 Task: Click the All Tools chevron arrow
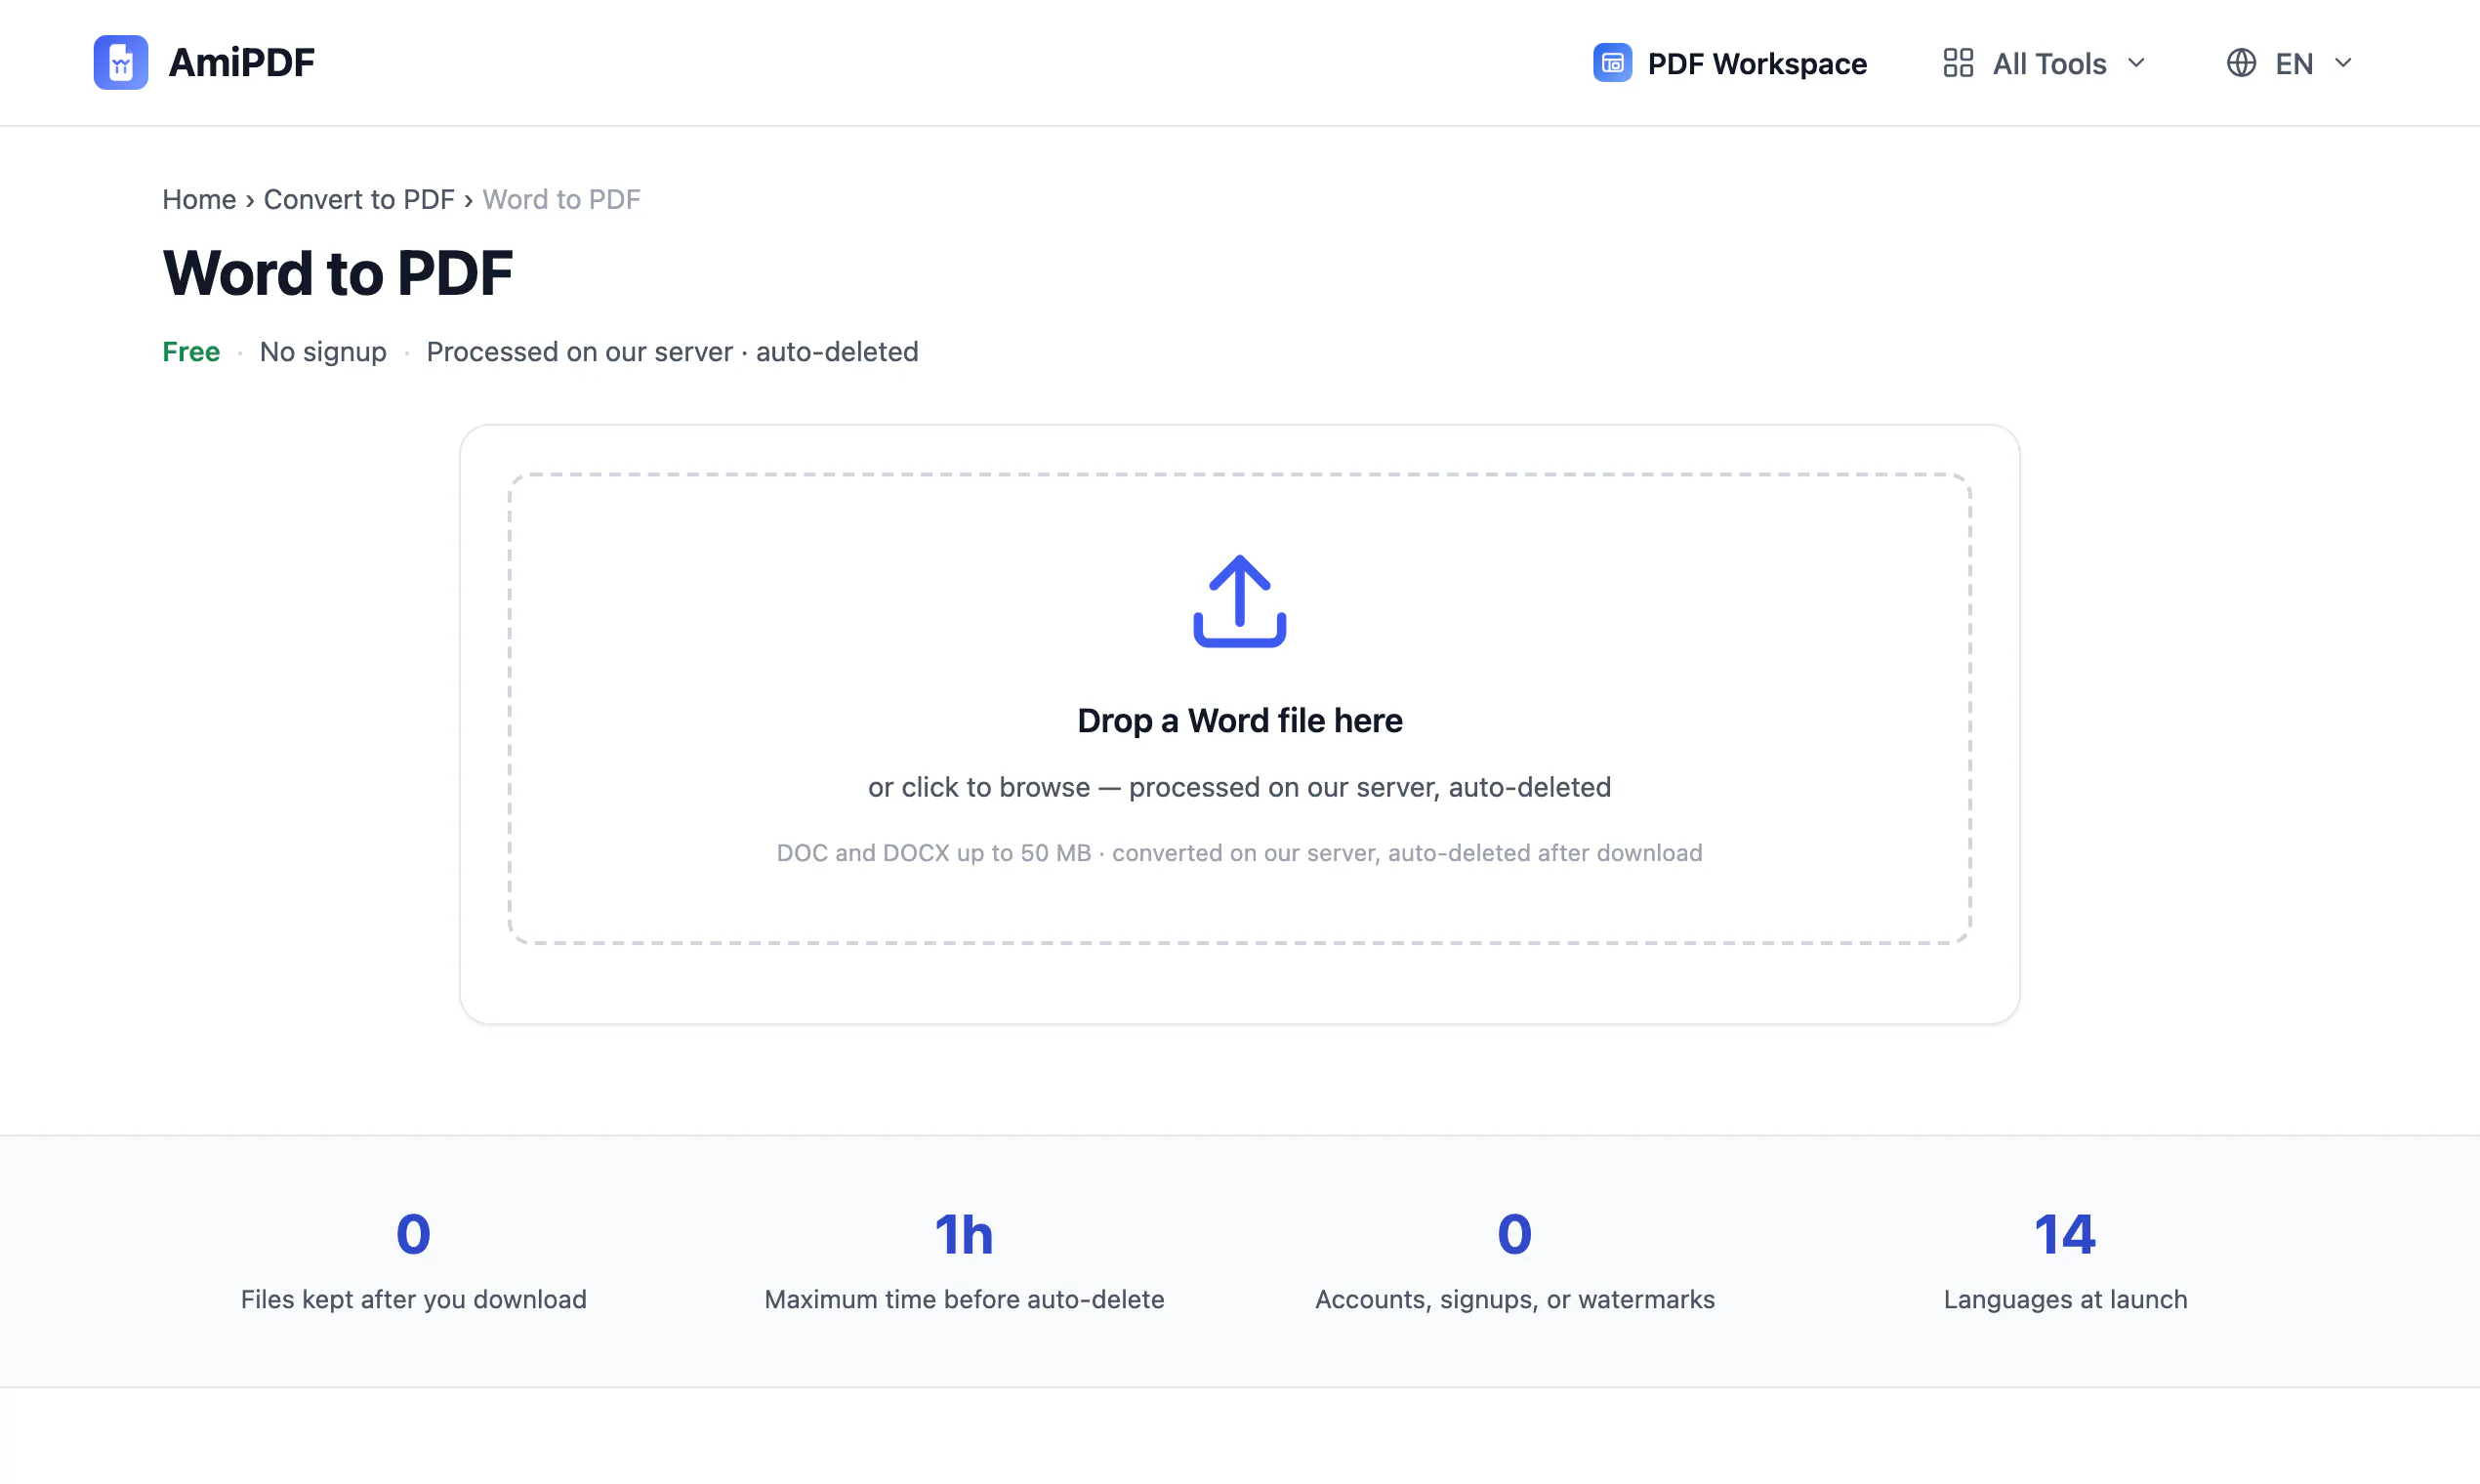[x=2136, y=63]
